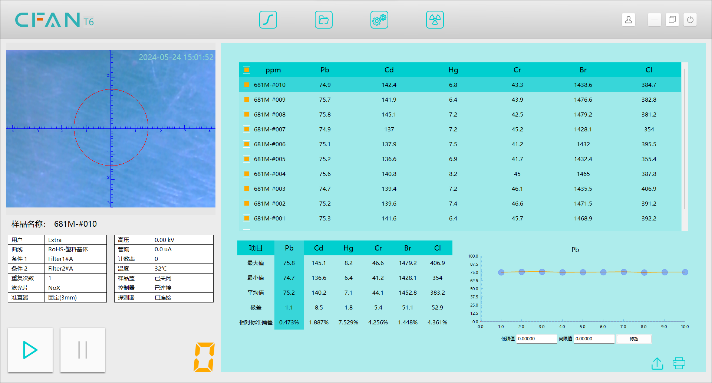The image size is (712, 383).
Task: Click the printer icon at bottom right
Action: click(x=679, y=363)
